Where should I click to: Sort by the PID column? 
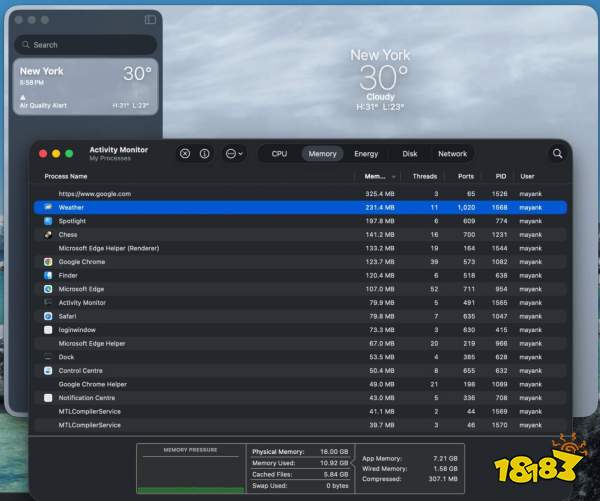click(501, 176)
